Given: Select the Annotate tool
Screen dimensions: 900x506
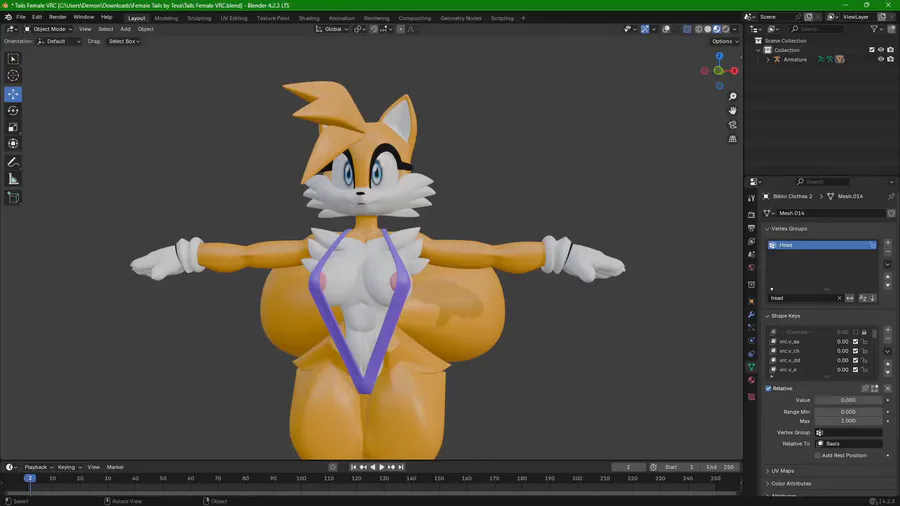Looking at the screenshot, I should coord(13,163).
